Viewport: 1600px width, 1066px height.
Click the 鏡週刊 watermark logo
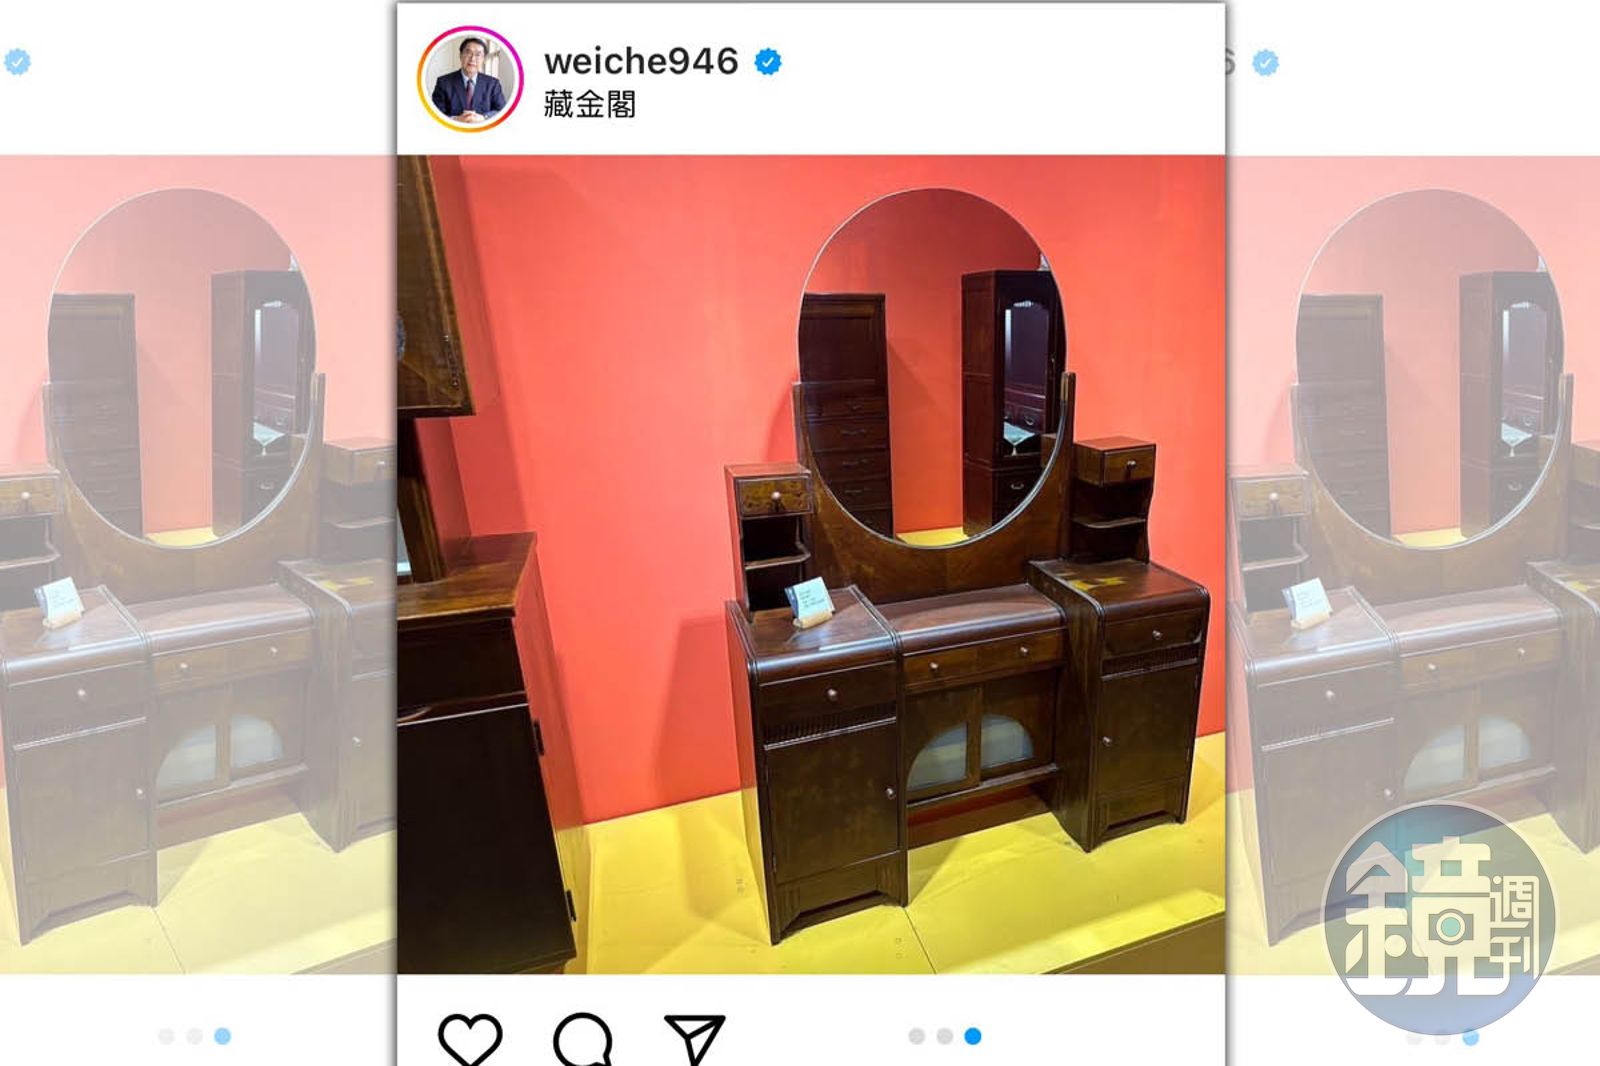pos(1439,919)
